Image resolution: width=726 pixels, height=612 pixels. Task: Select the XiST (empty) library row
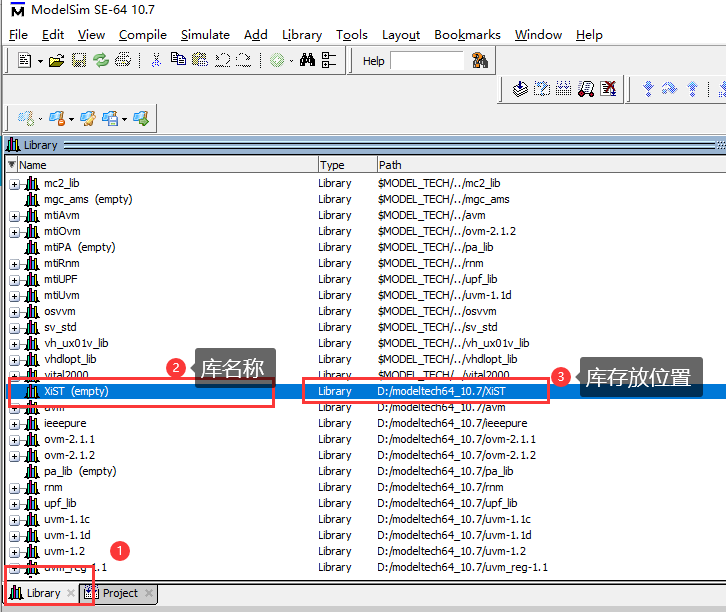[x=366, y=391]
